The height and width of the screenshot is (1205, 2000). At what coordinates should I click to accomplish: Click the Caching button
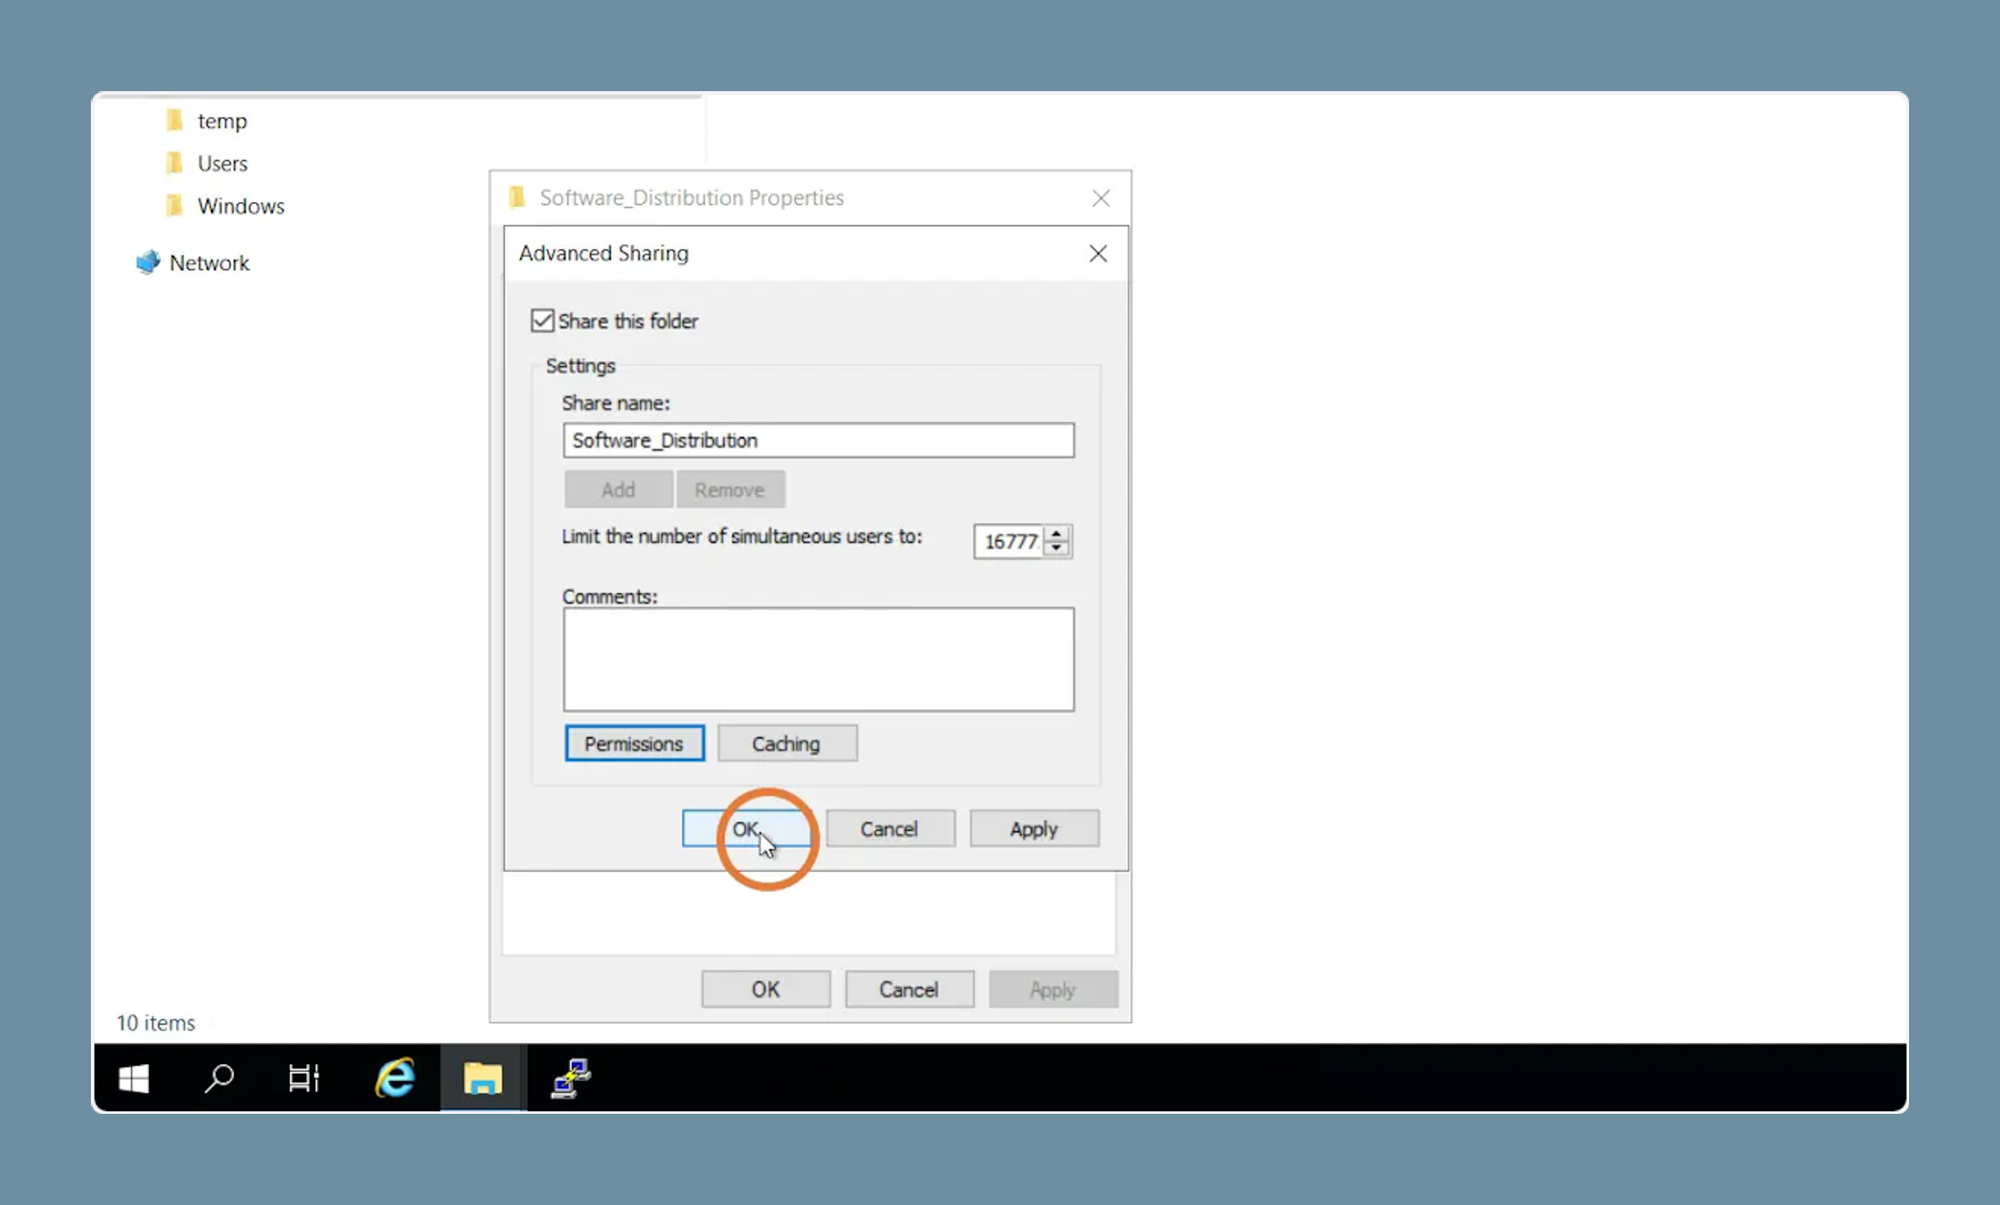pyautogui.click(x=786, y=744)
